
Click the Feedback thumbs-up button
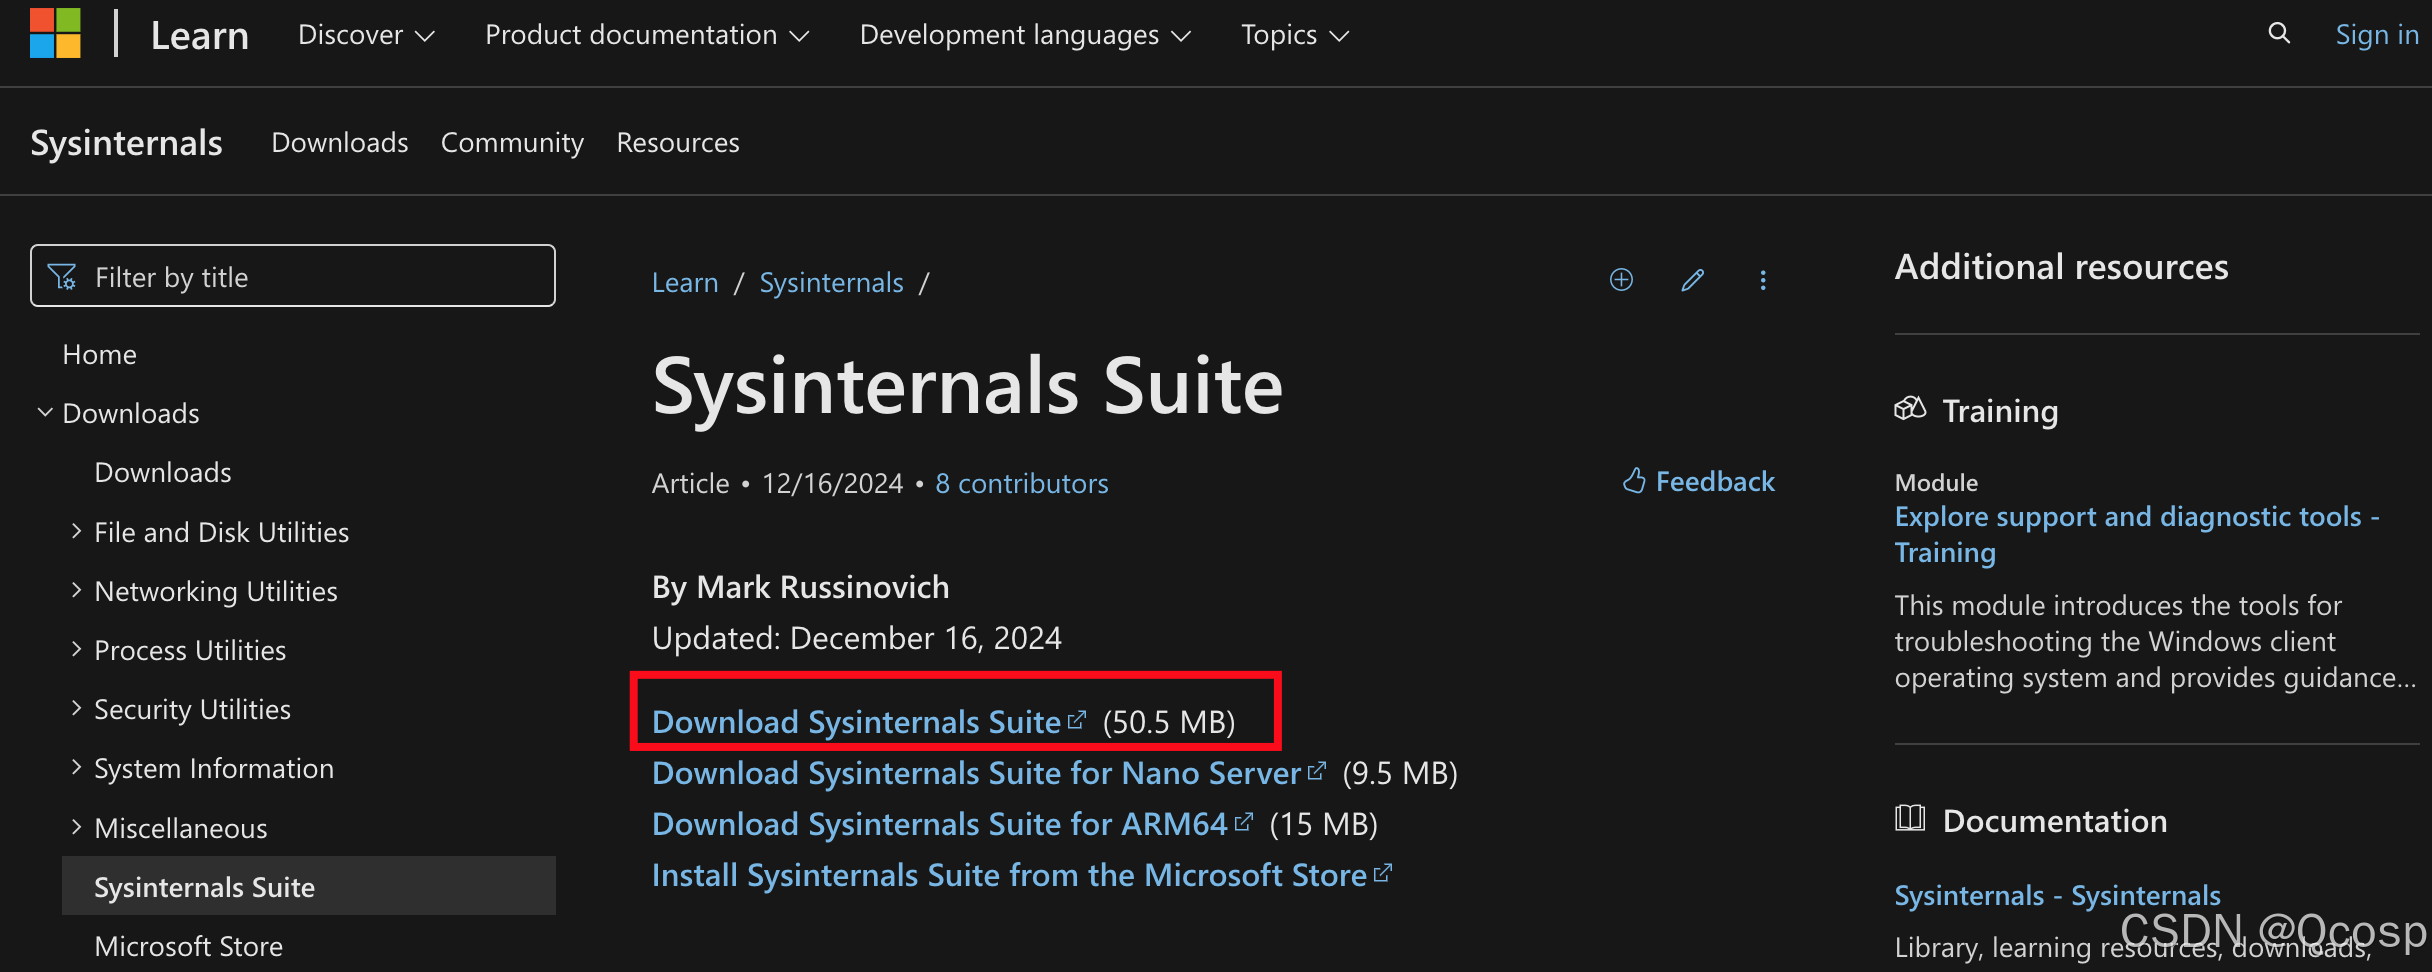point(1698,481)
